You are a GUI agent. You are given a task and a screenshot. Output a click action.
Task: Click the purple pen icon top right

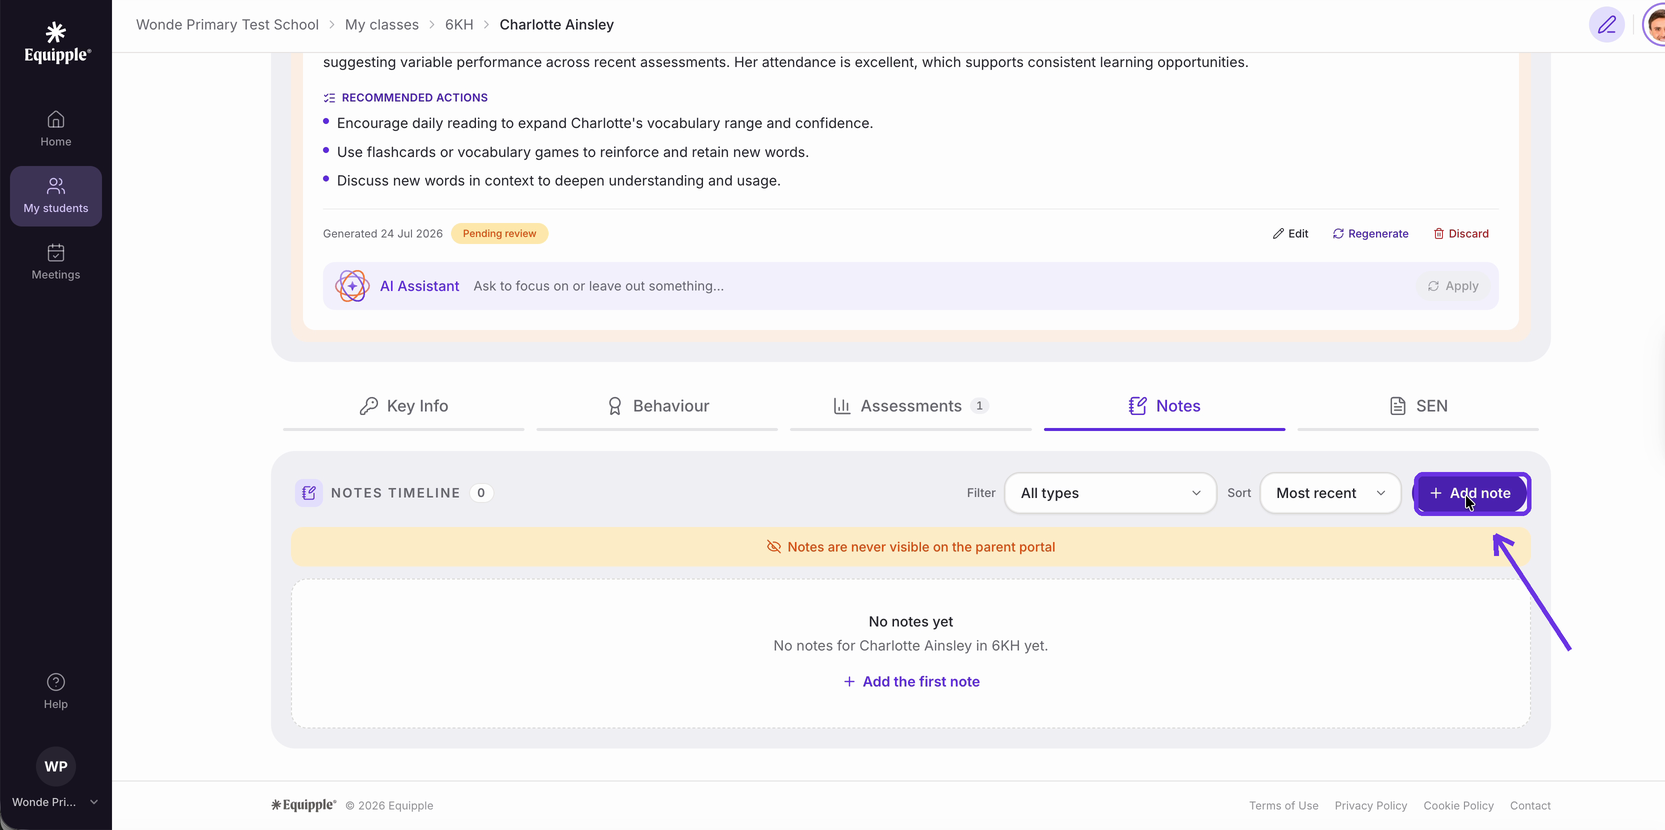click(x=1607, y=25)
